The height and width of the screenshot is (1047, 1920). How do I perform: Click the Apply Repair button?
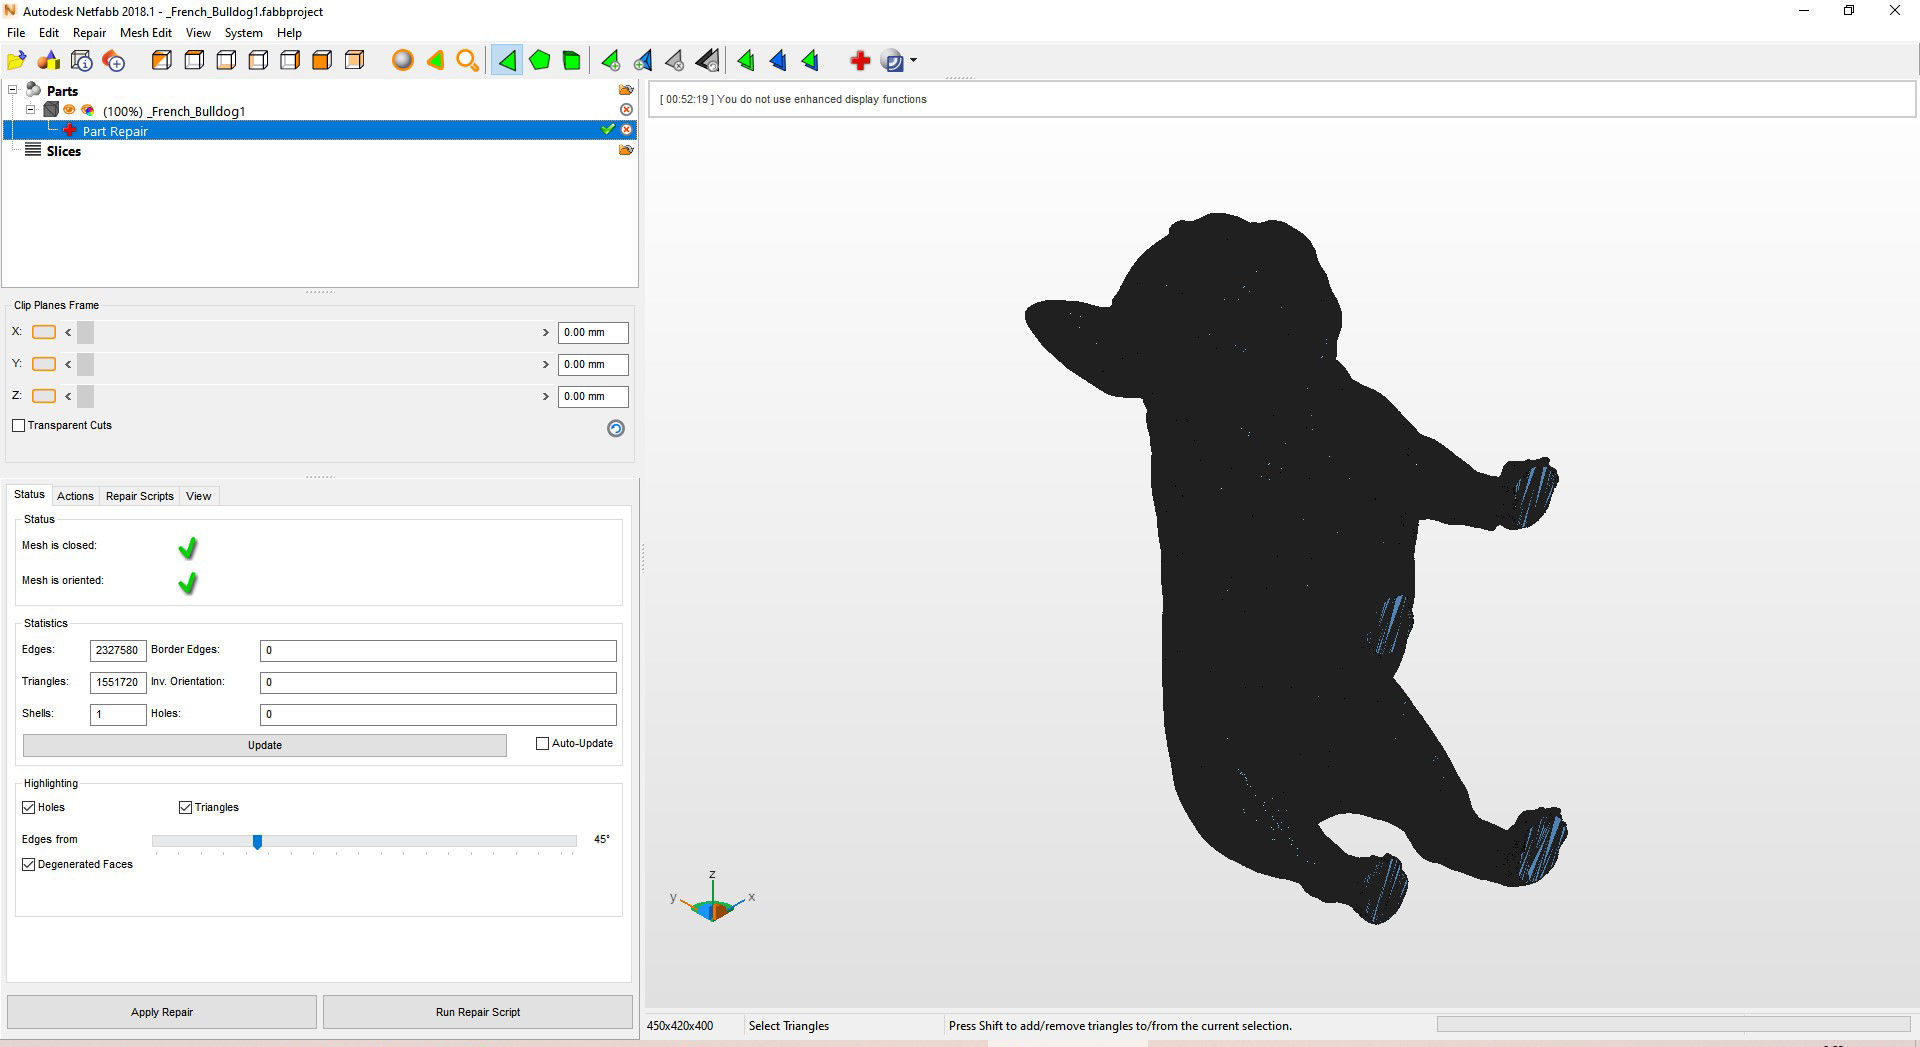tap(162, 1012)
